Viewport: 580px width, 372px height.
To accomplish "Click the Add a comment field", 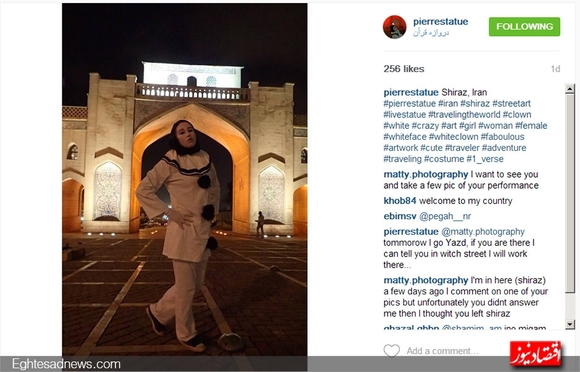I will pyautogui.click(x=442, y=351).
